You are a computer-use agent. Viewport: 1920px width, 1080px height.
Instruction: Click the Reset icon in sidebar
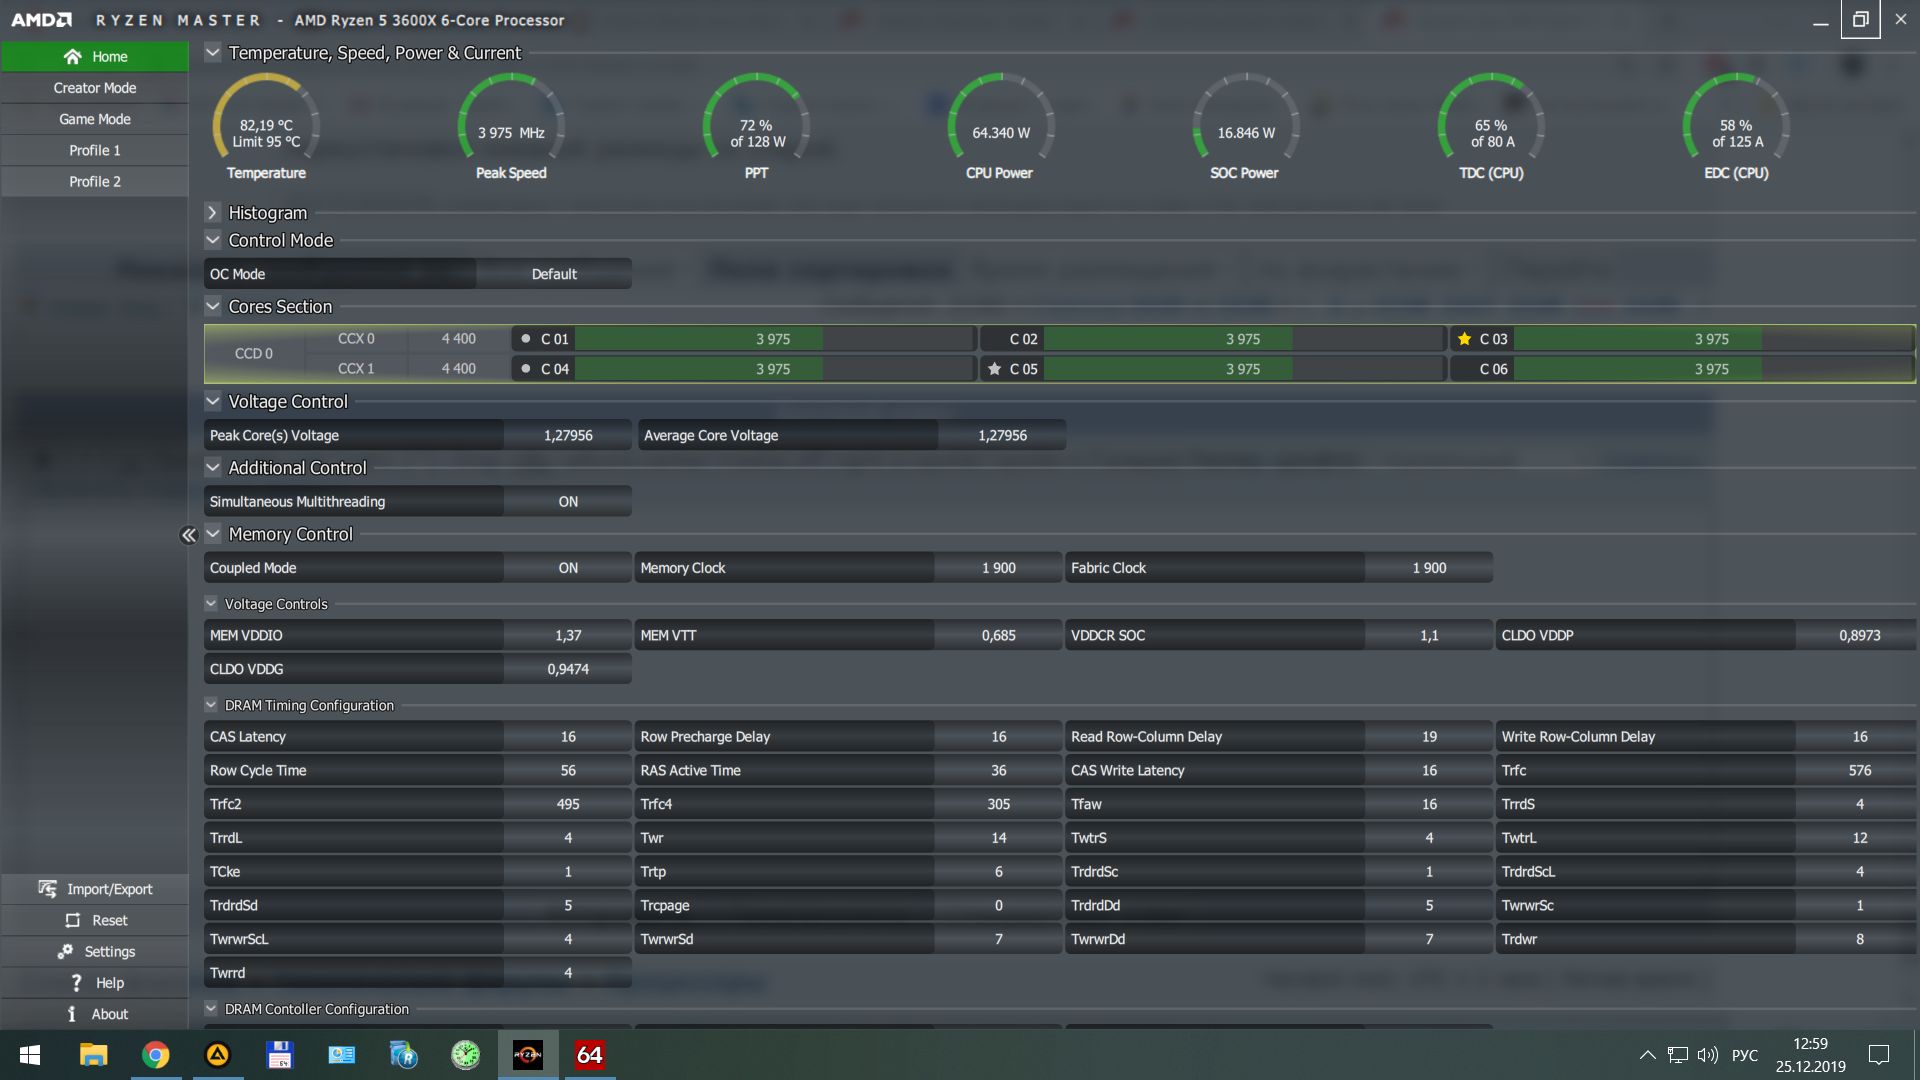pyautogui.click(x=72, y=920)
